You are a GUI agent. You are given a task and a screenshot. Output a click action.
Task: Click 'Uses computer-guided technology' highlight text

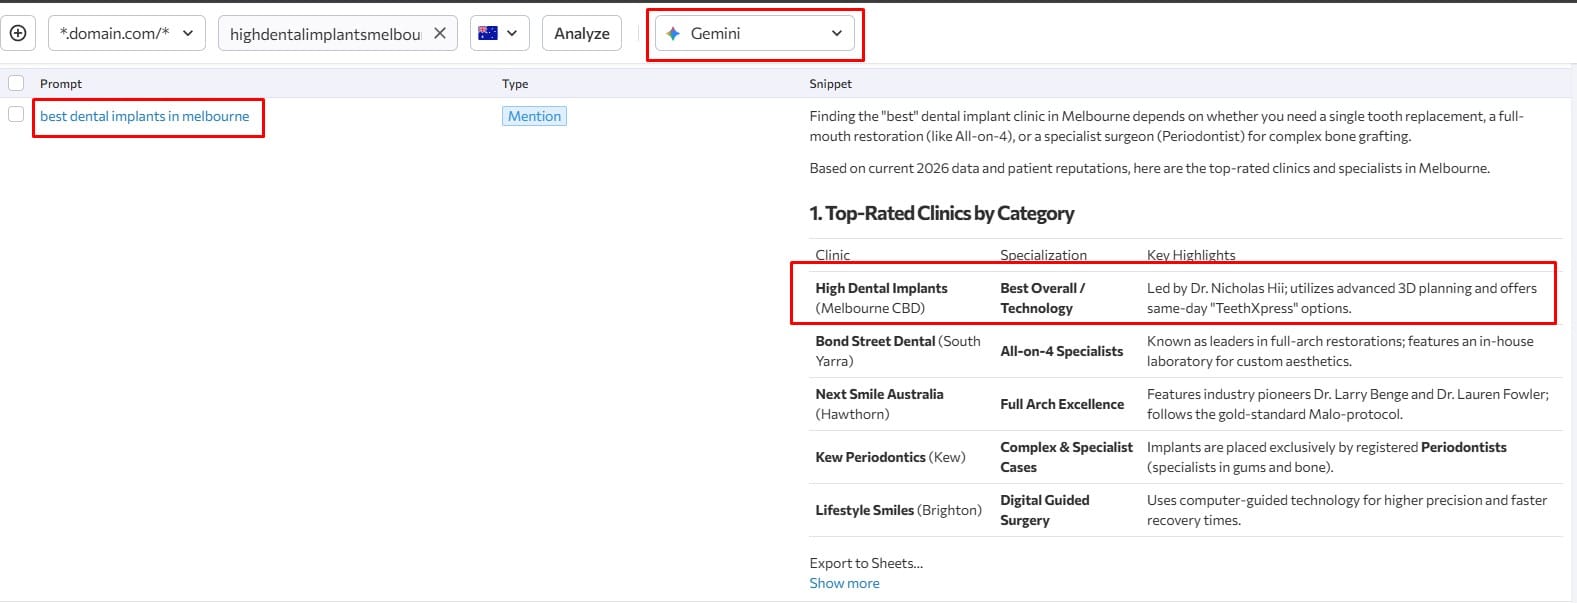coord(1347,510)
